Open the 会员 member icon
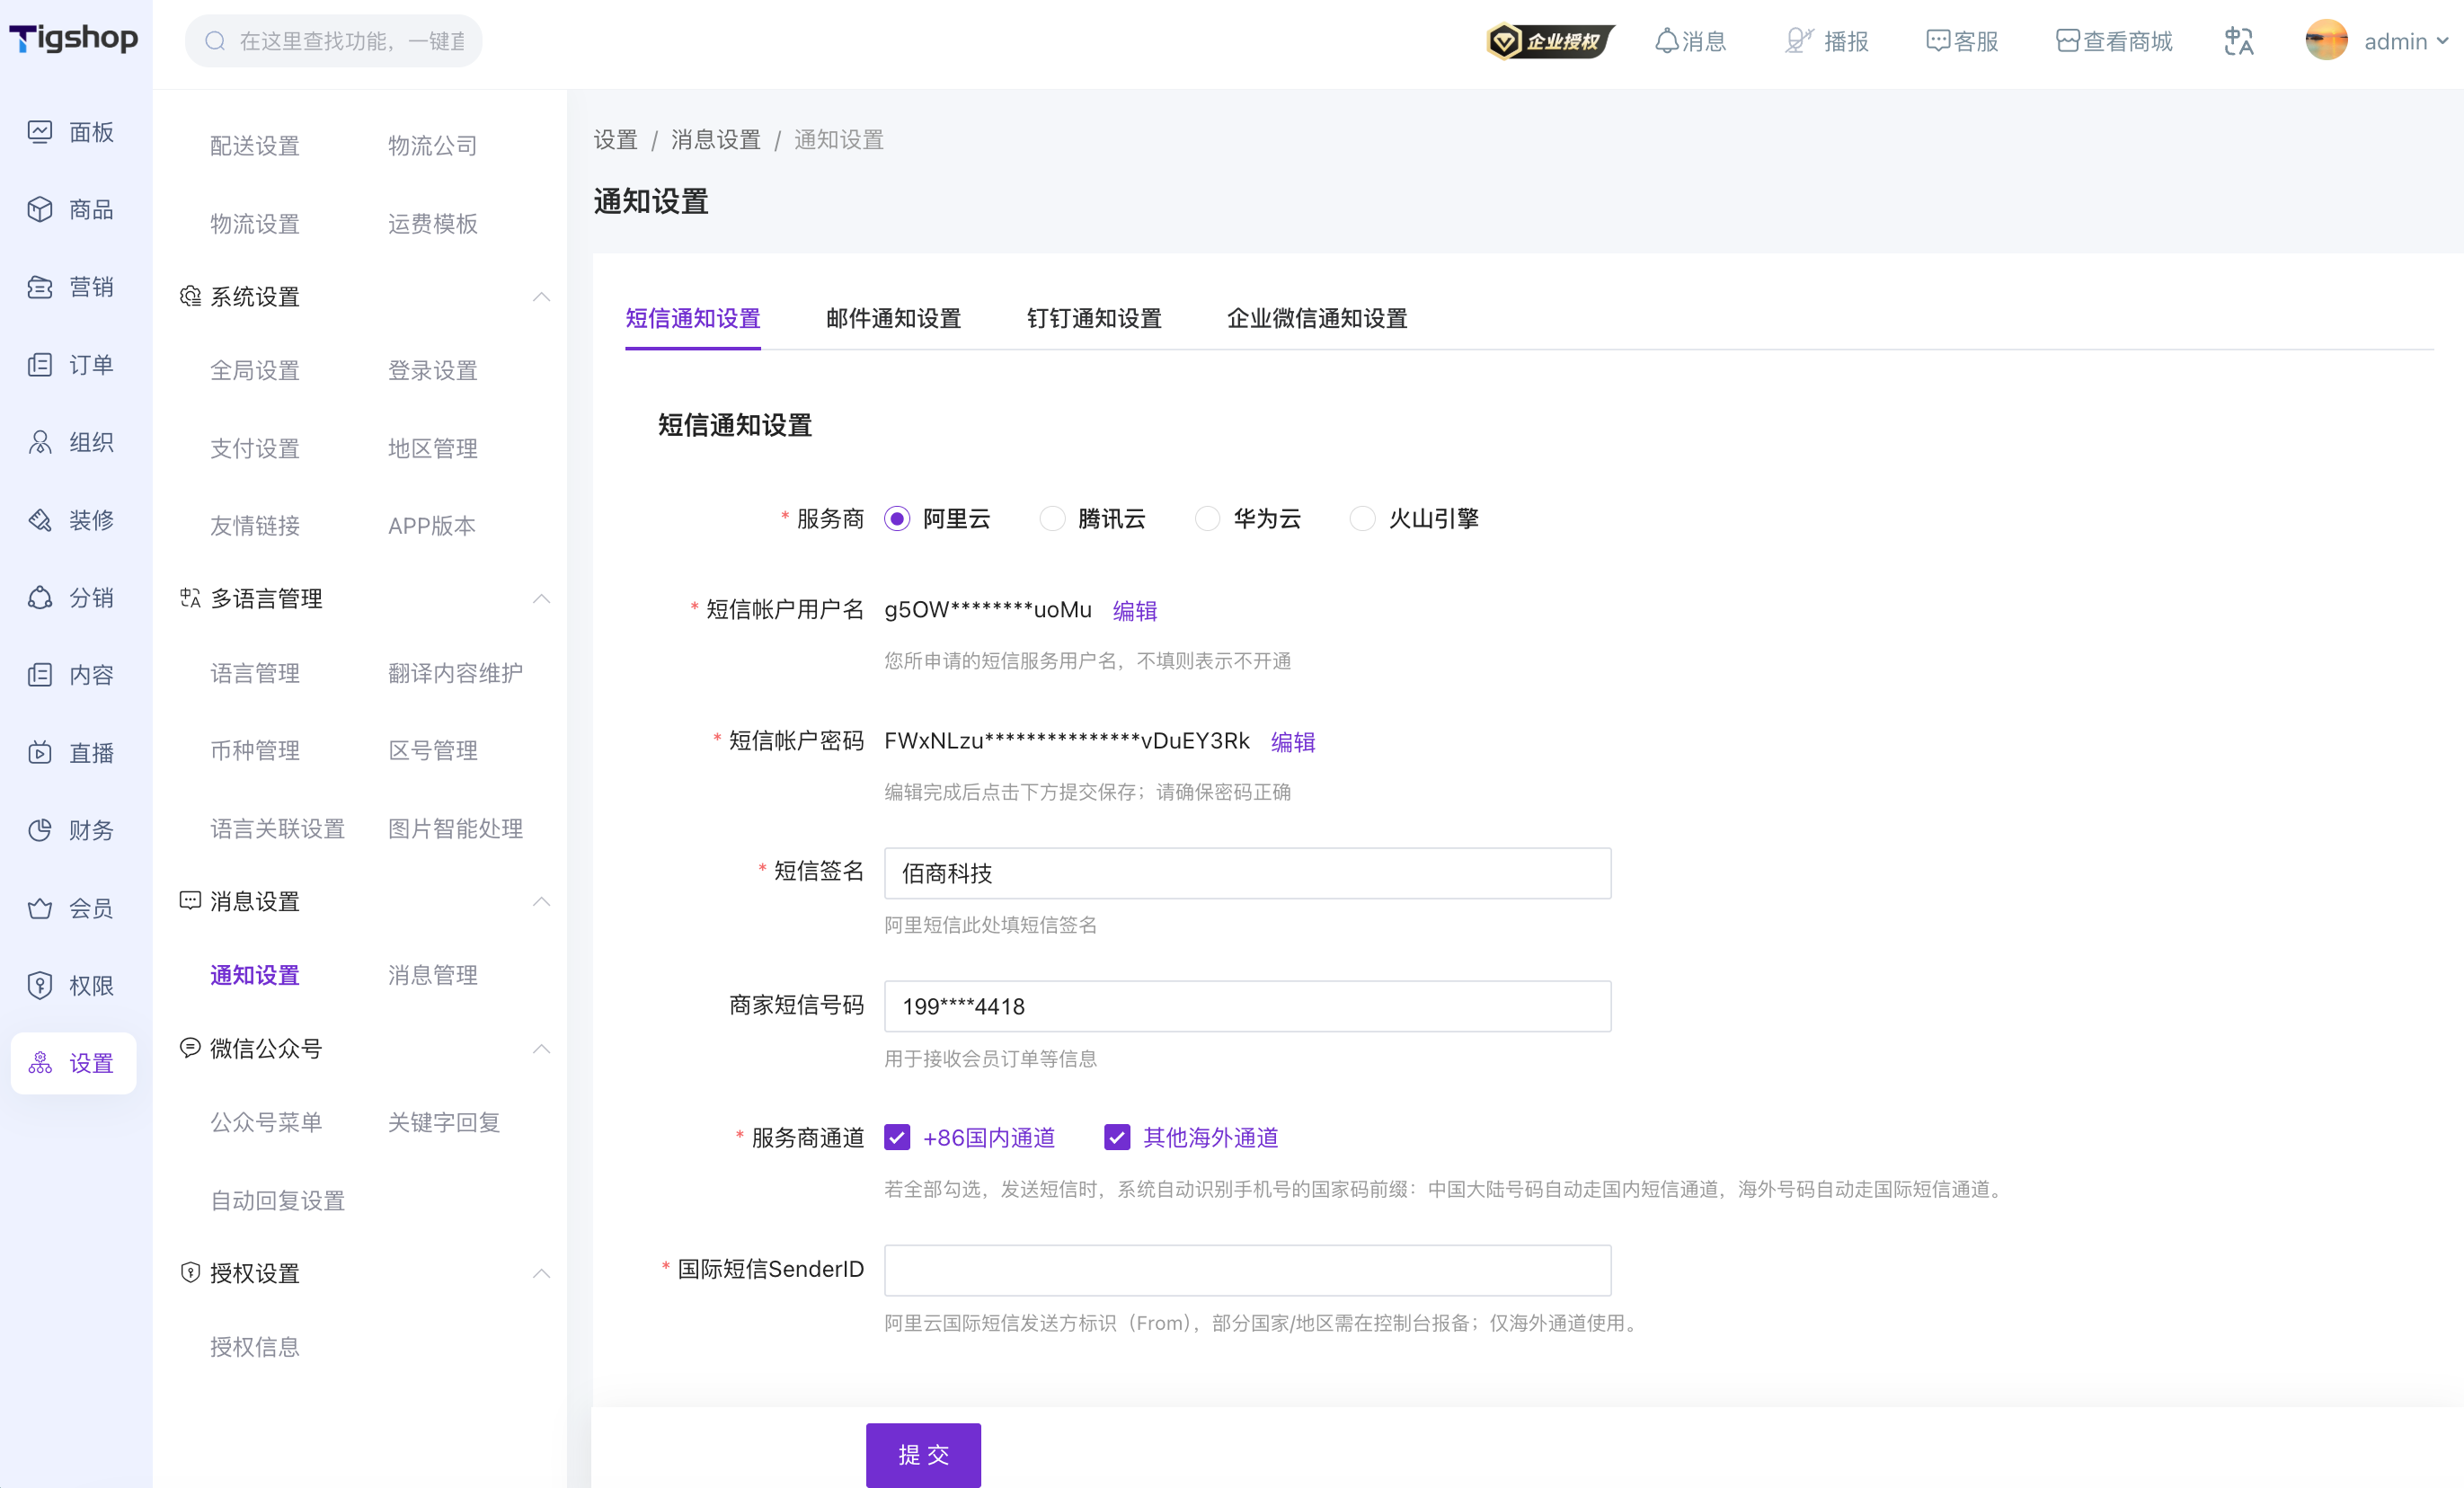 (40, 908)
